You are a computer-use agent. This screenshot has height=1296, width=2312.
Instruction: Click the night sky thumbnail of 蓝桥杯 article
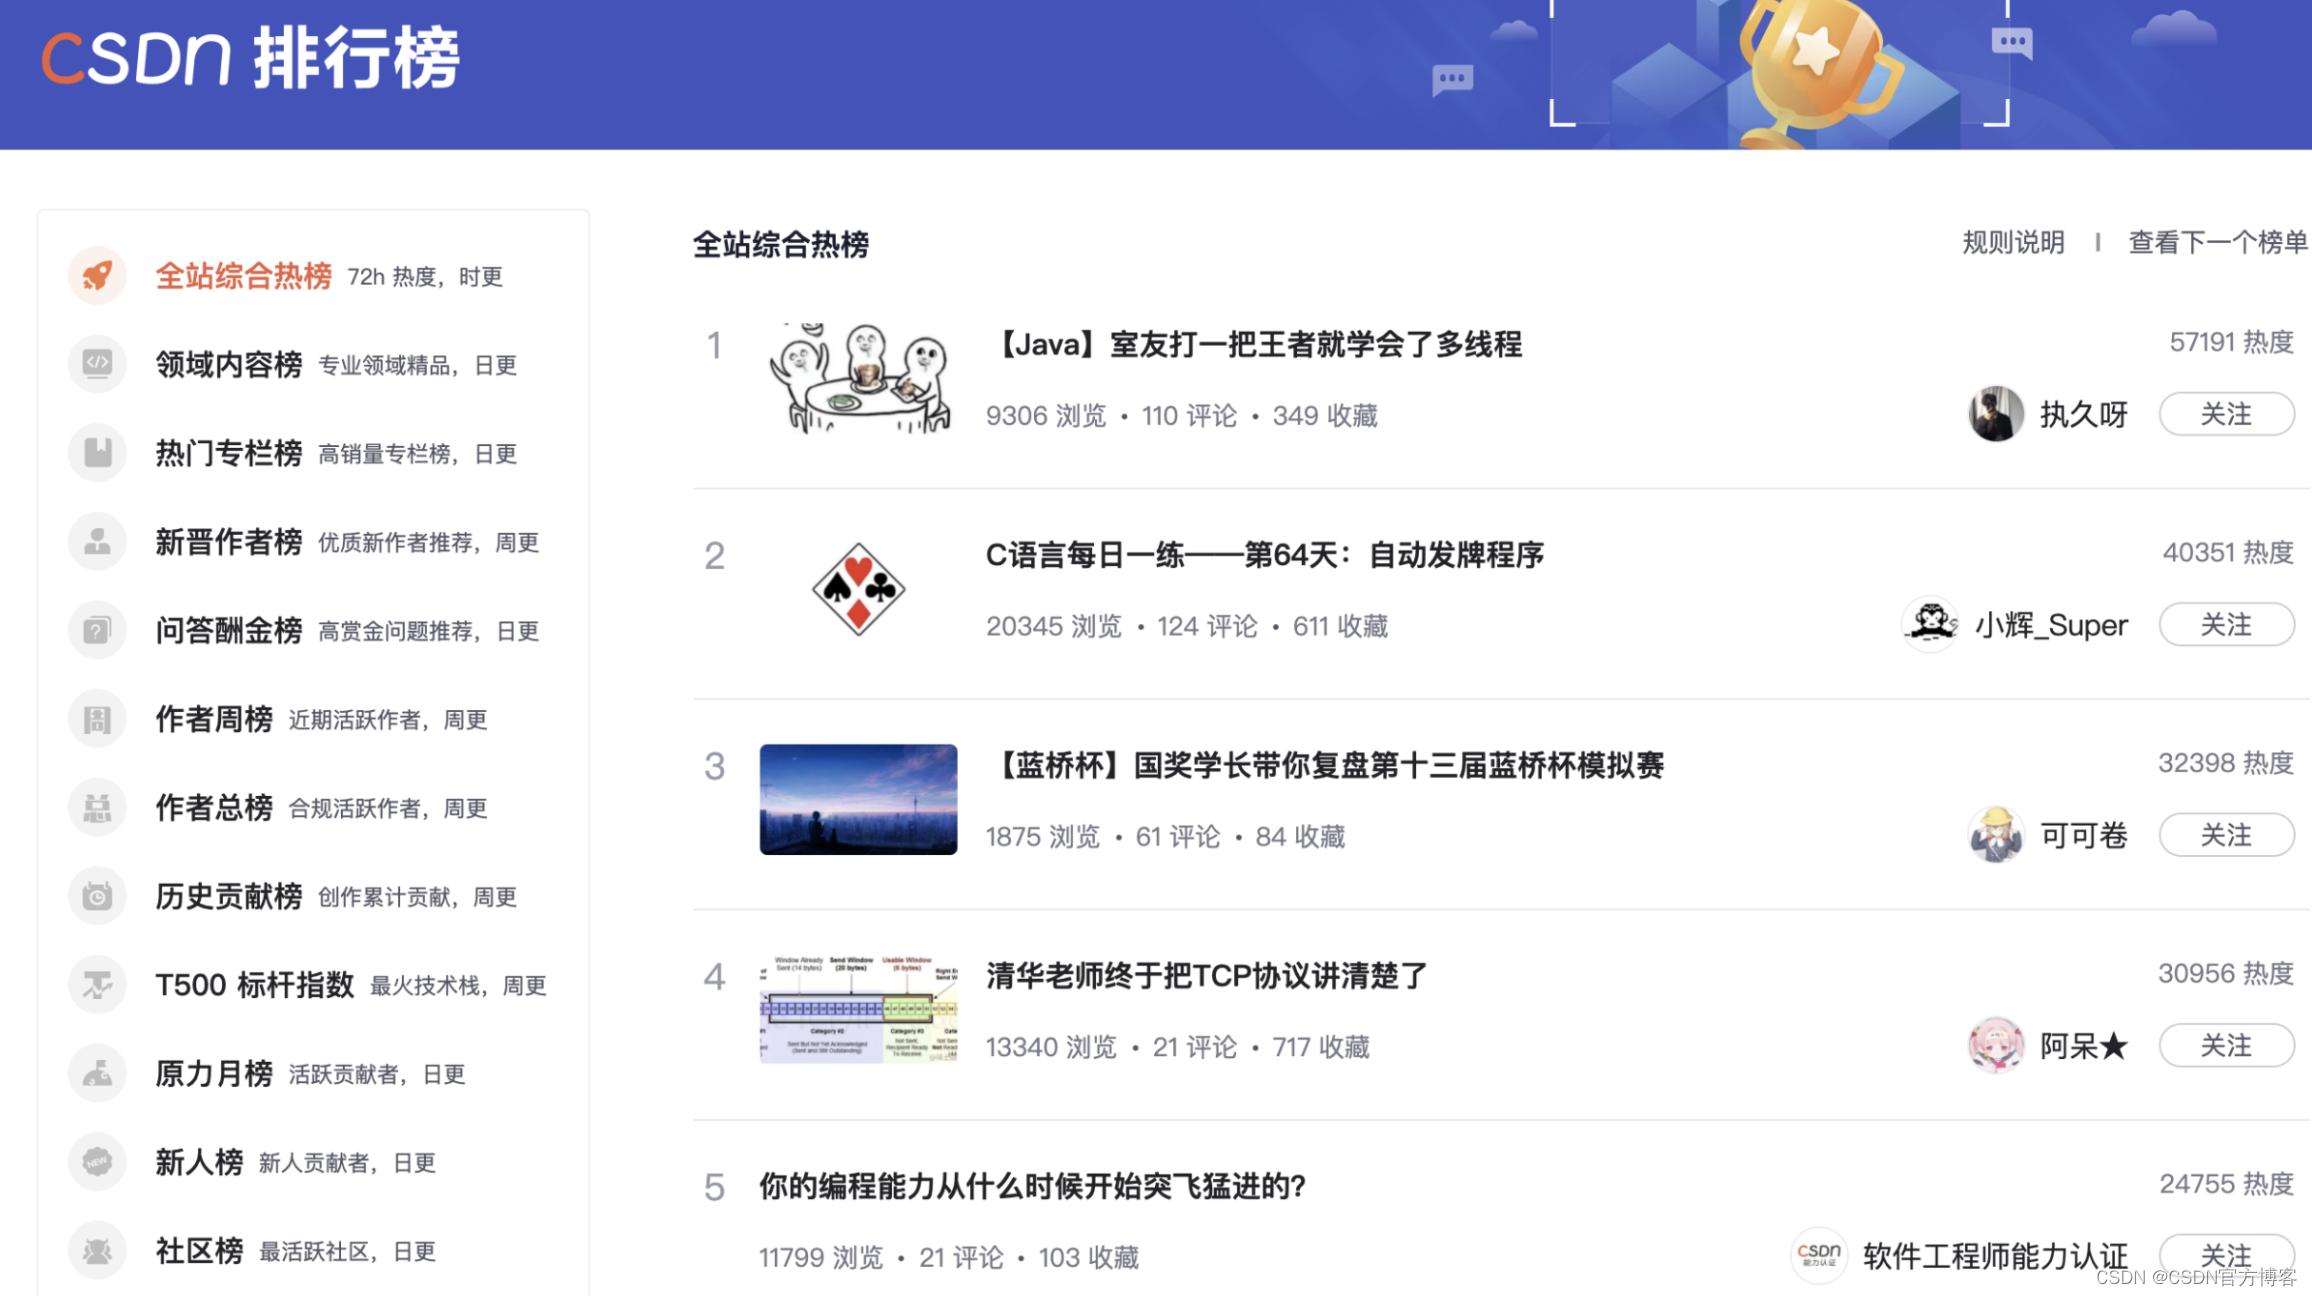[858, 799]
